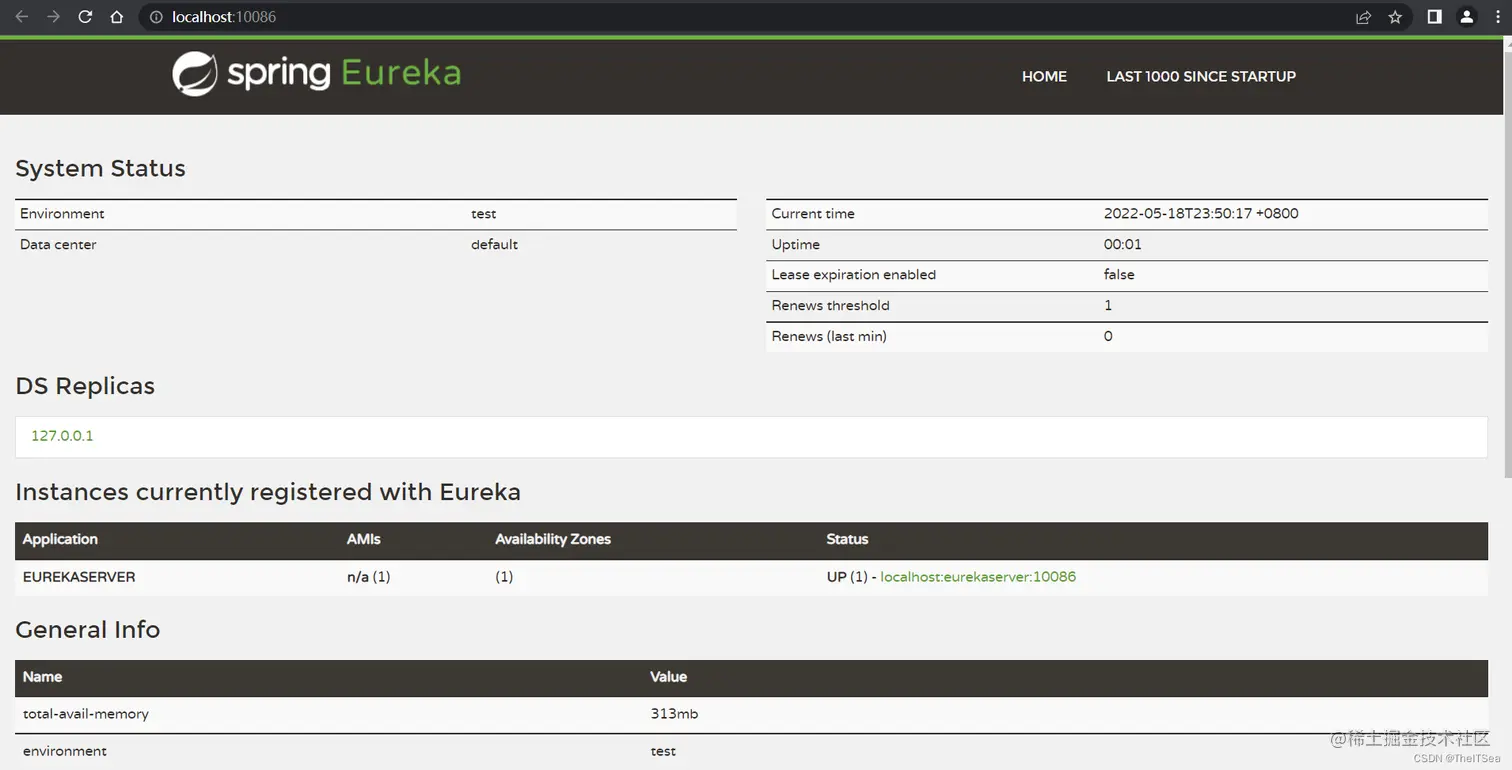Open the HOME nav item
Image resolution: width=1512 pixels, height=770 pixels.
(x=1044, y=76)
